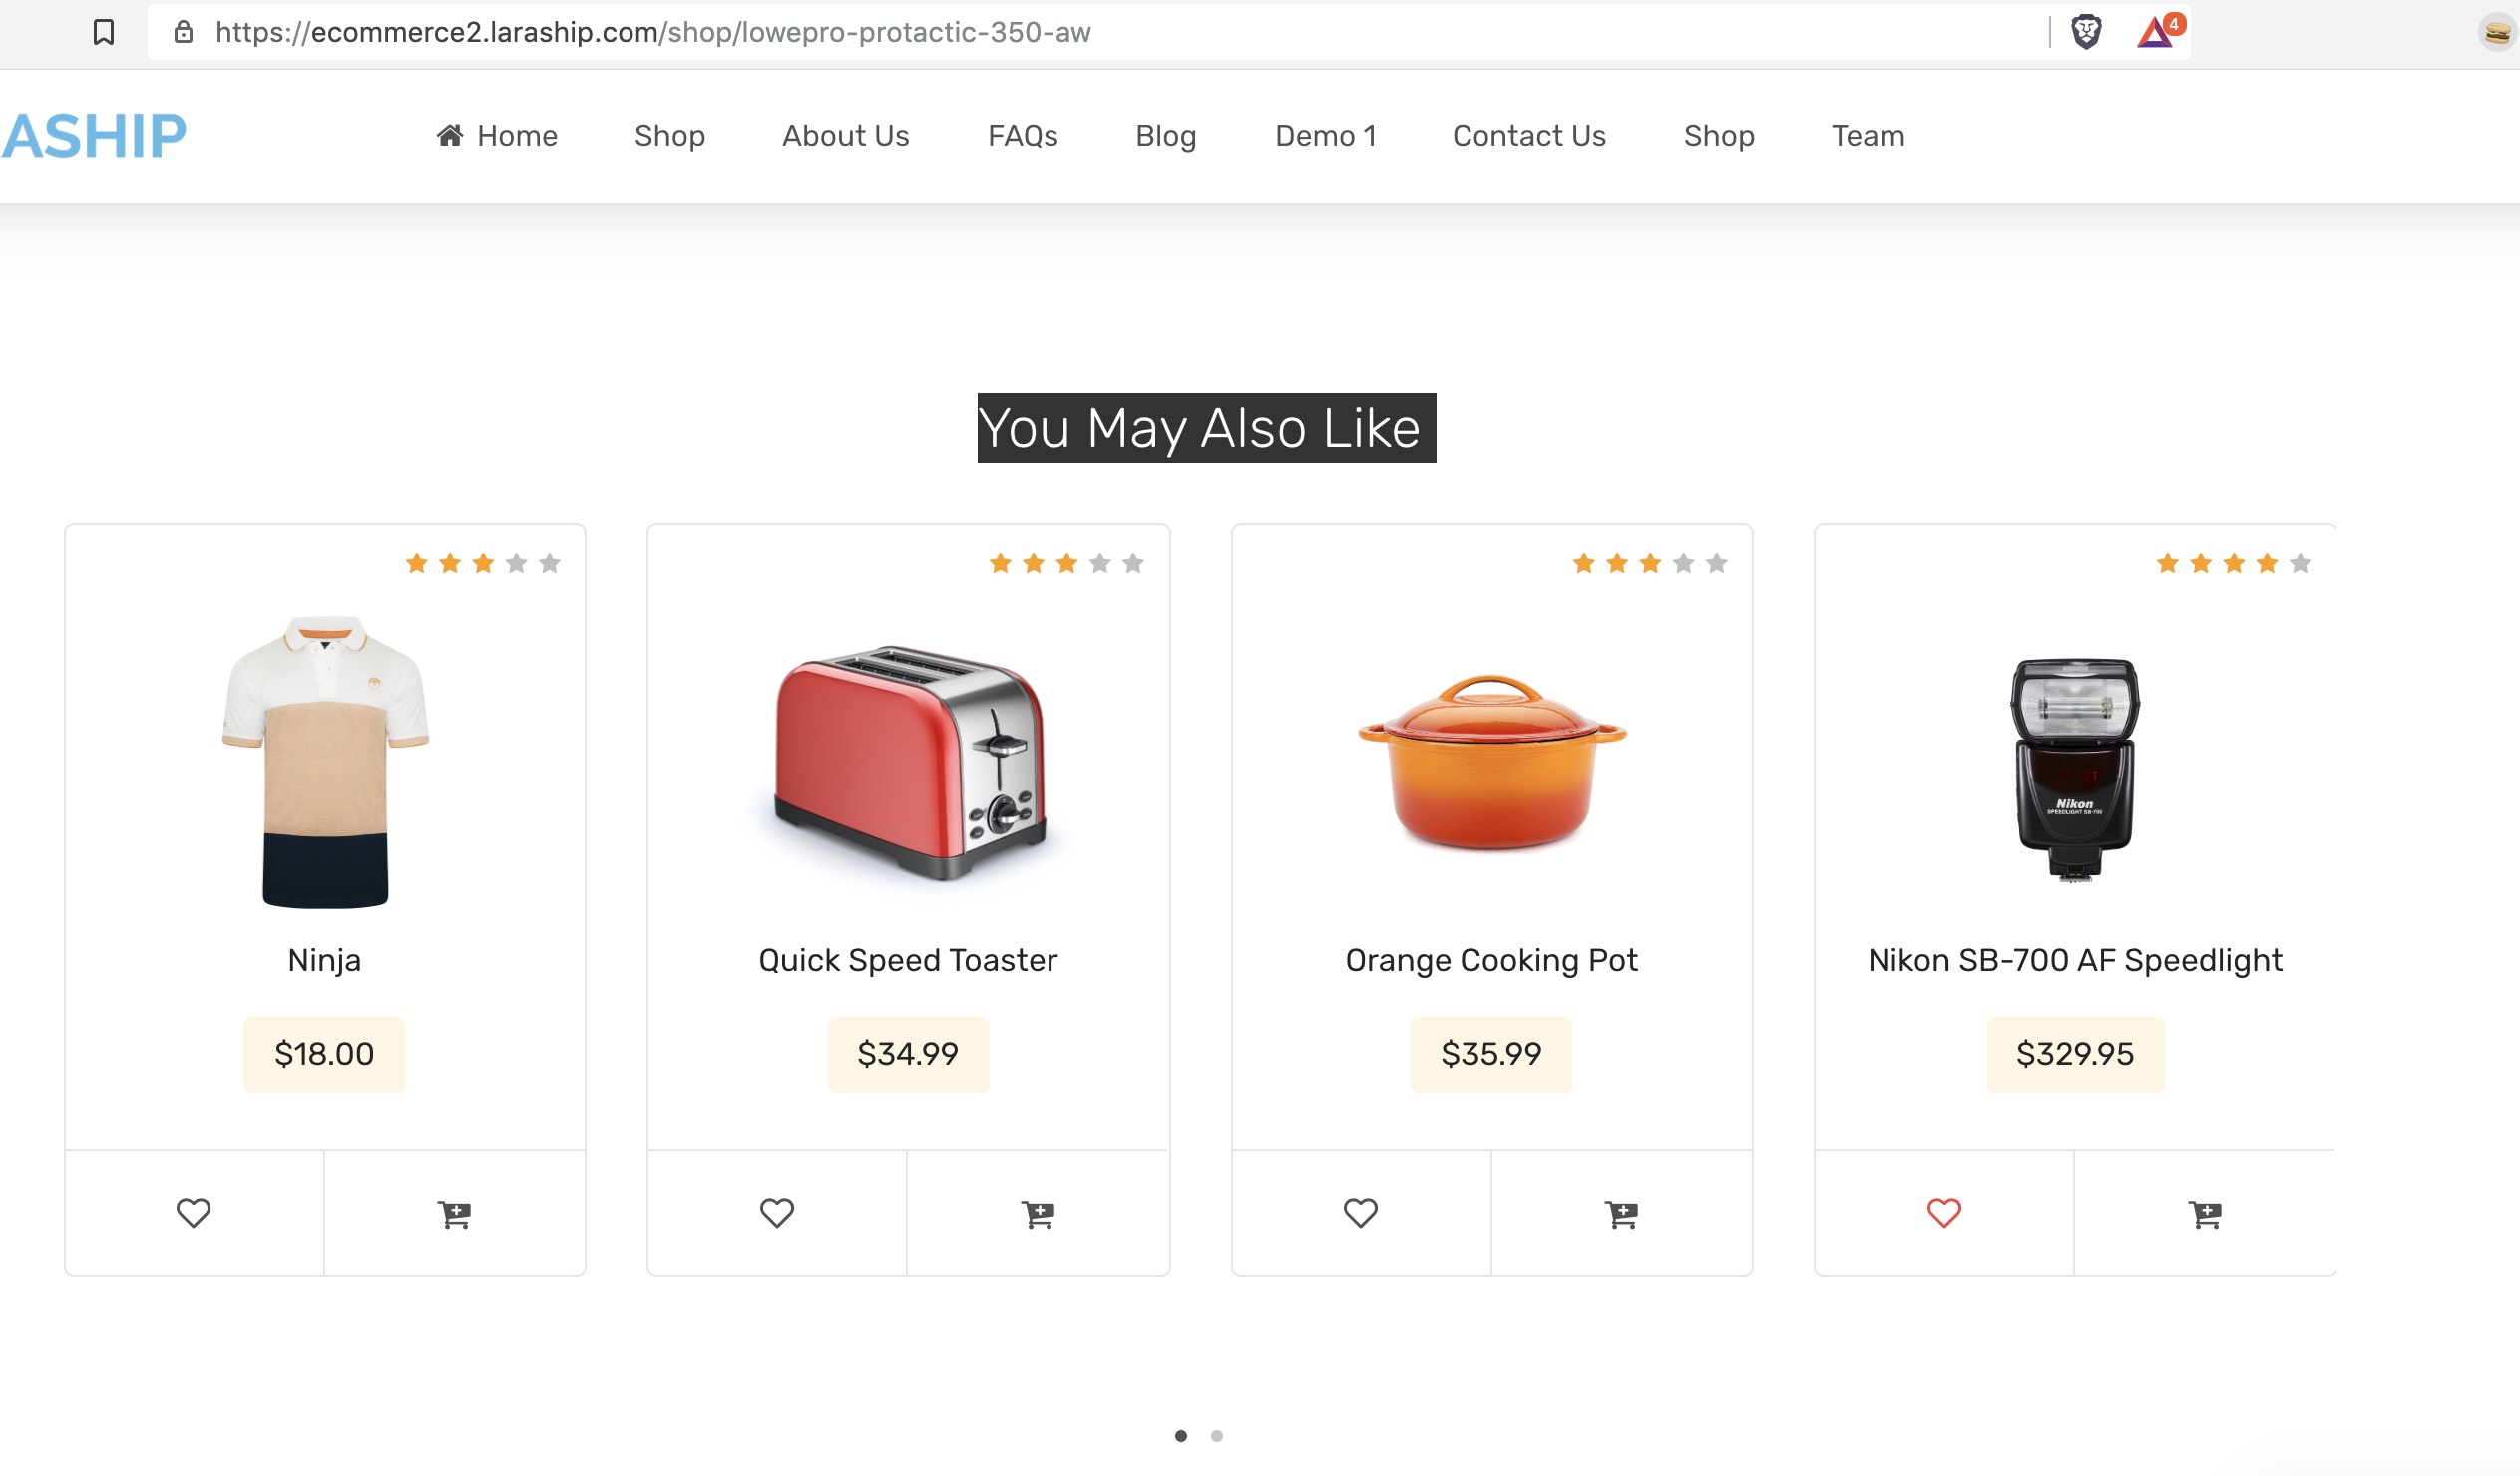Go to Home menu item
Viewport: 2520px width, 1476px height.
[x=497, y=135]
